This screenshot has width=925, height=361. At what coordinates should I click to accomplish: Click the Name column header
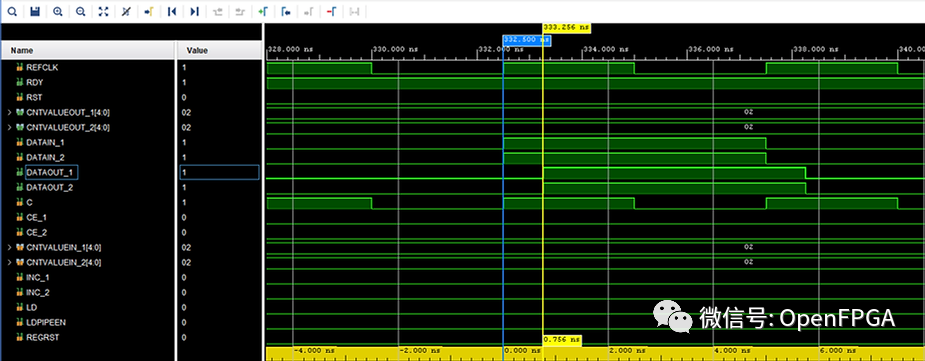[88, 50]
